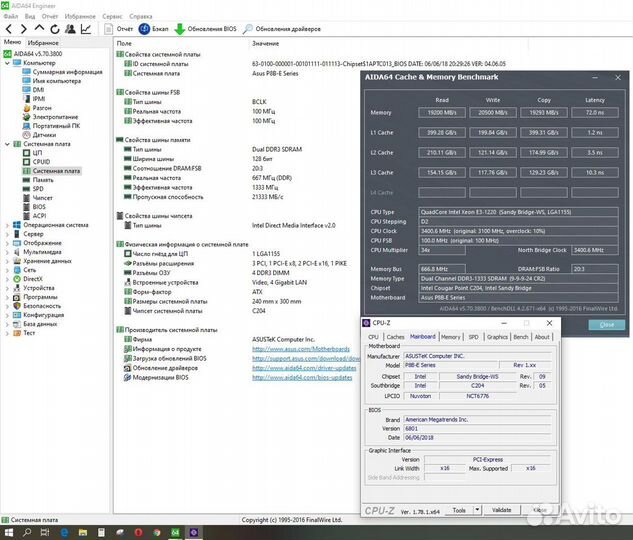Viewport: 633px width, 540px height.
Task: Open the Файл menu
Action: 11,16
